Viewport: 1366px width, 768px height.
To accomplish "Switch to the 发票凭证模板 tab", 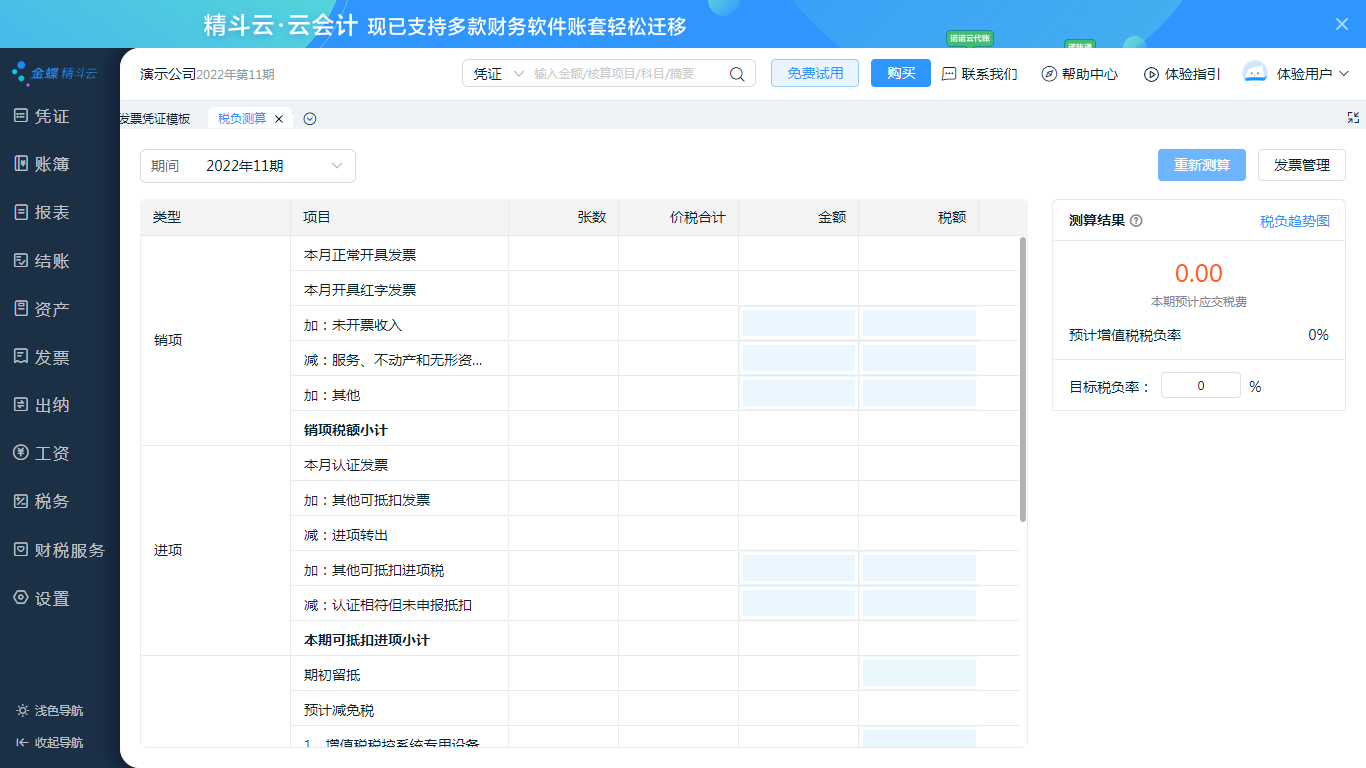I will click(x=155, y=119).
